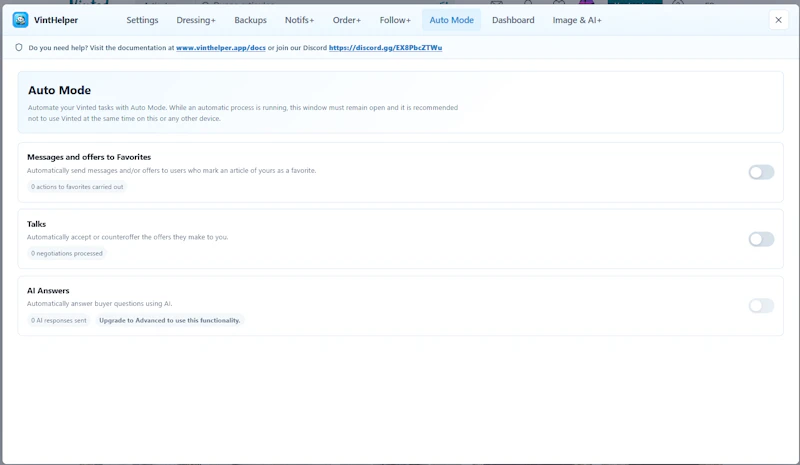Open www.vinthelper.app/docs documentation link
The width and height of the screenshot is (800, 465).
point(221,47)
